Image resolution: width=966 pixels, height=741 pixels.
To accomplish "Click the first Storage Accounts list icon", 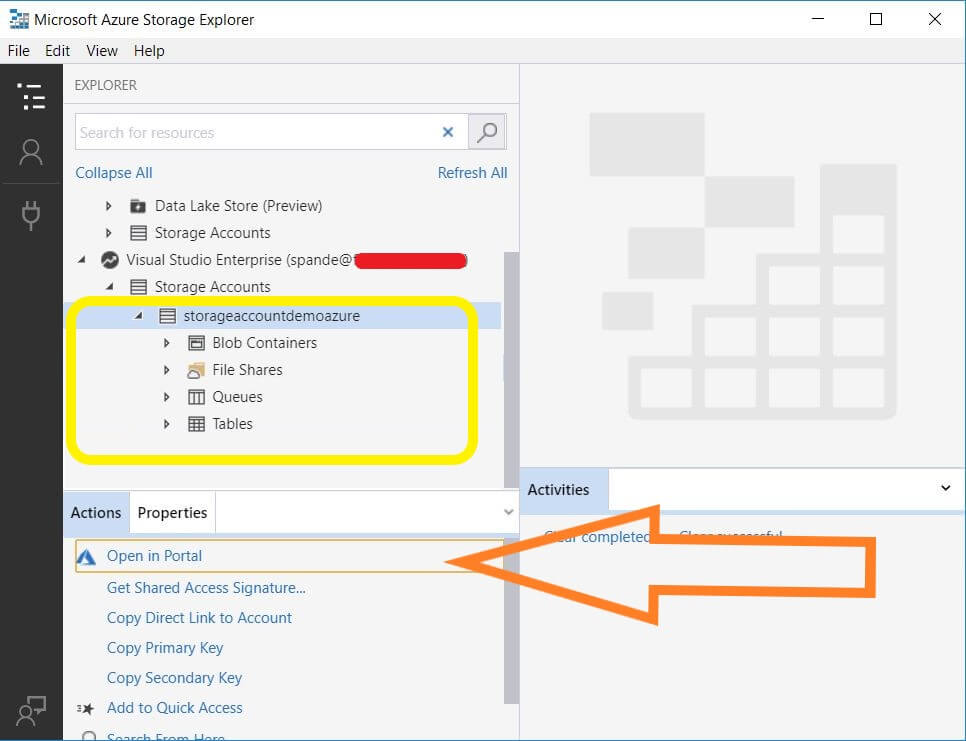I will coord(138,233).
